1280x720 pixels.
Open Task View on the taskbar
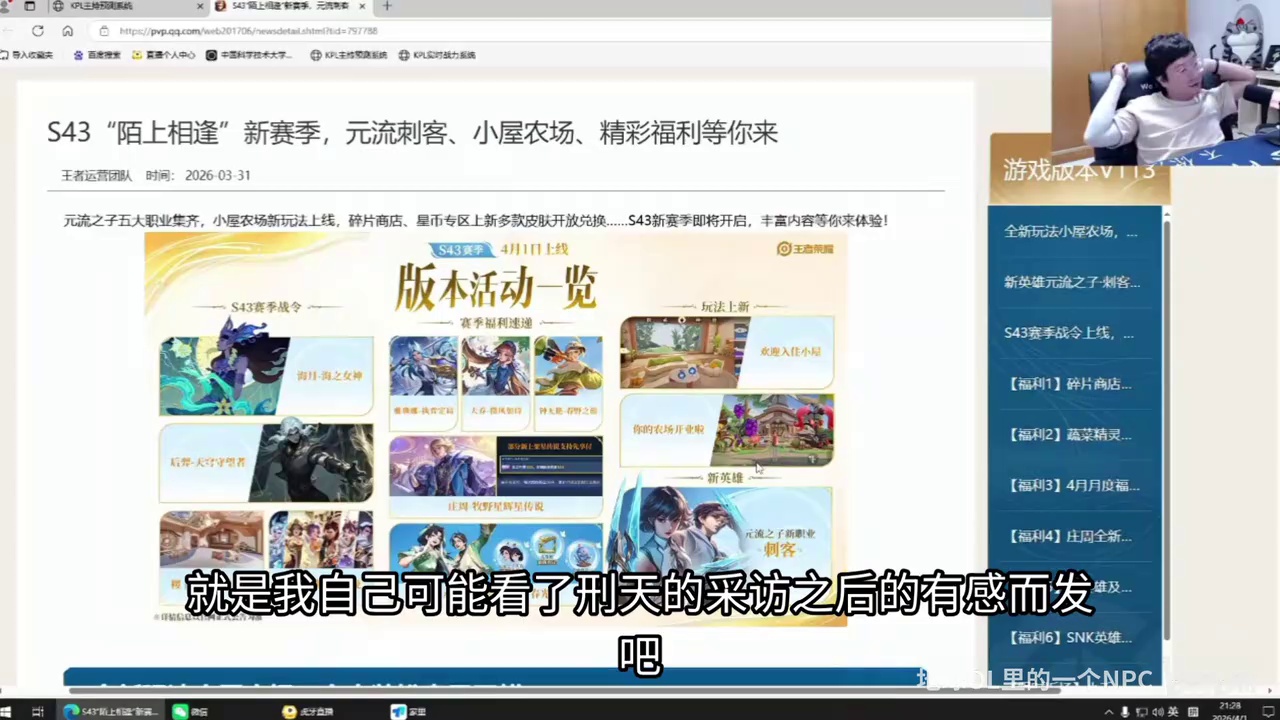point(38,711)
